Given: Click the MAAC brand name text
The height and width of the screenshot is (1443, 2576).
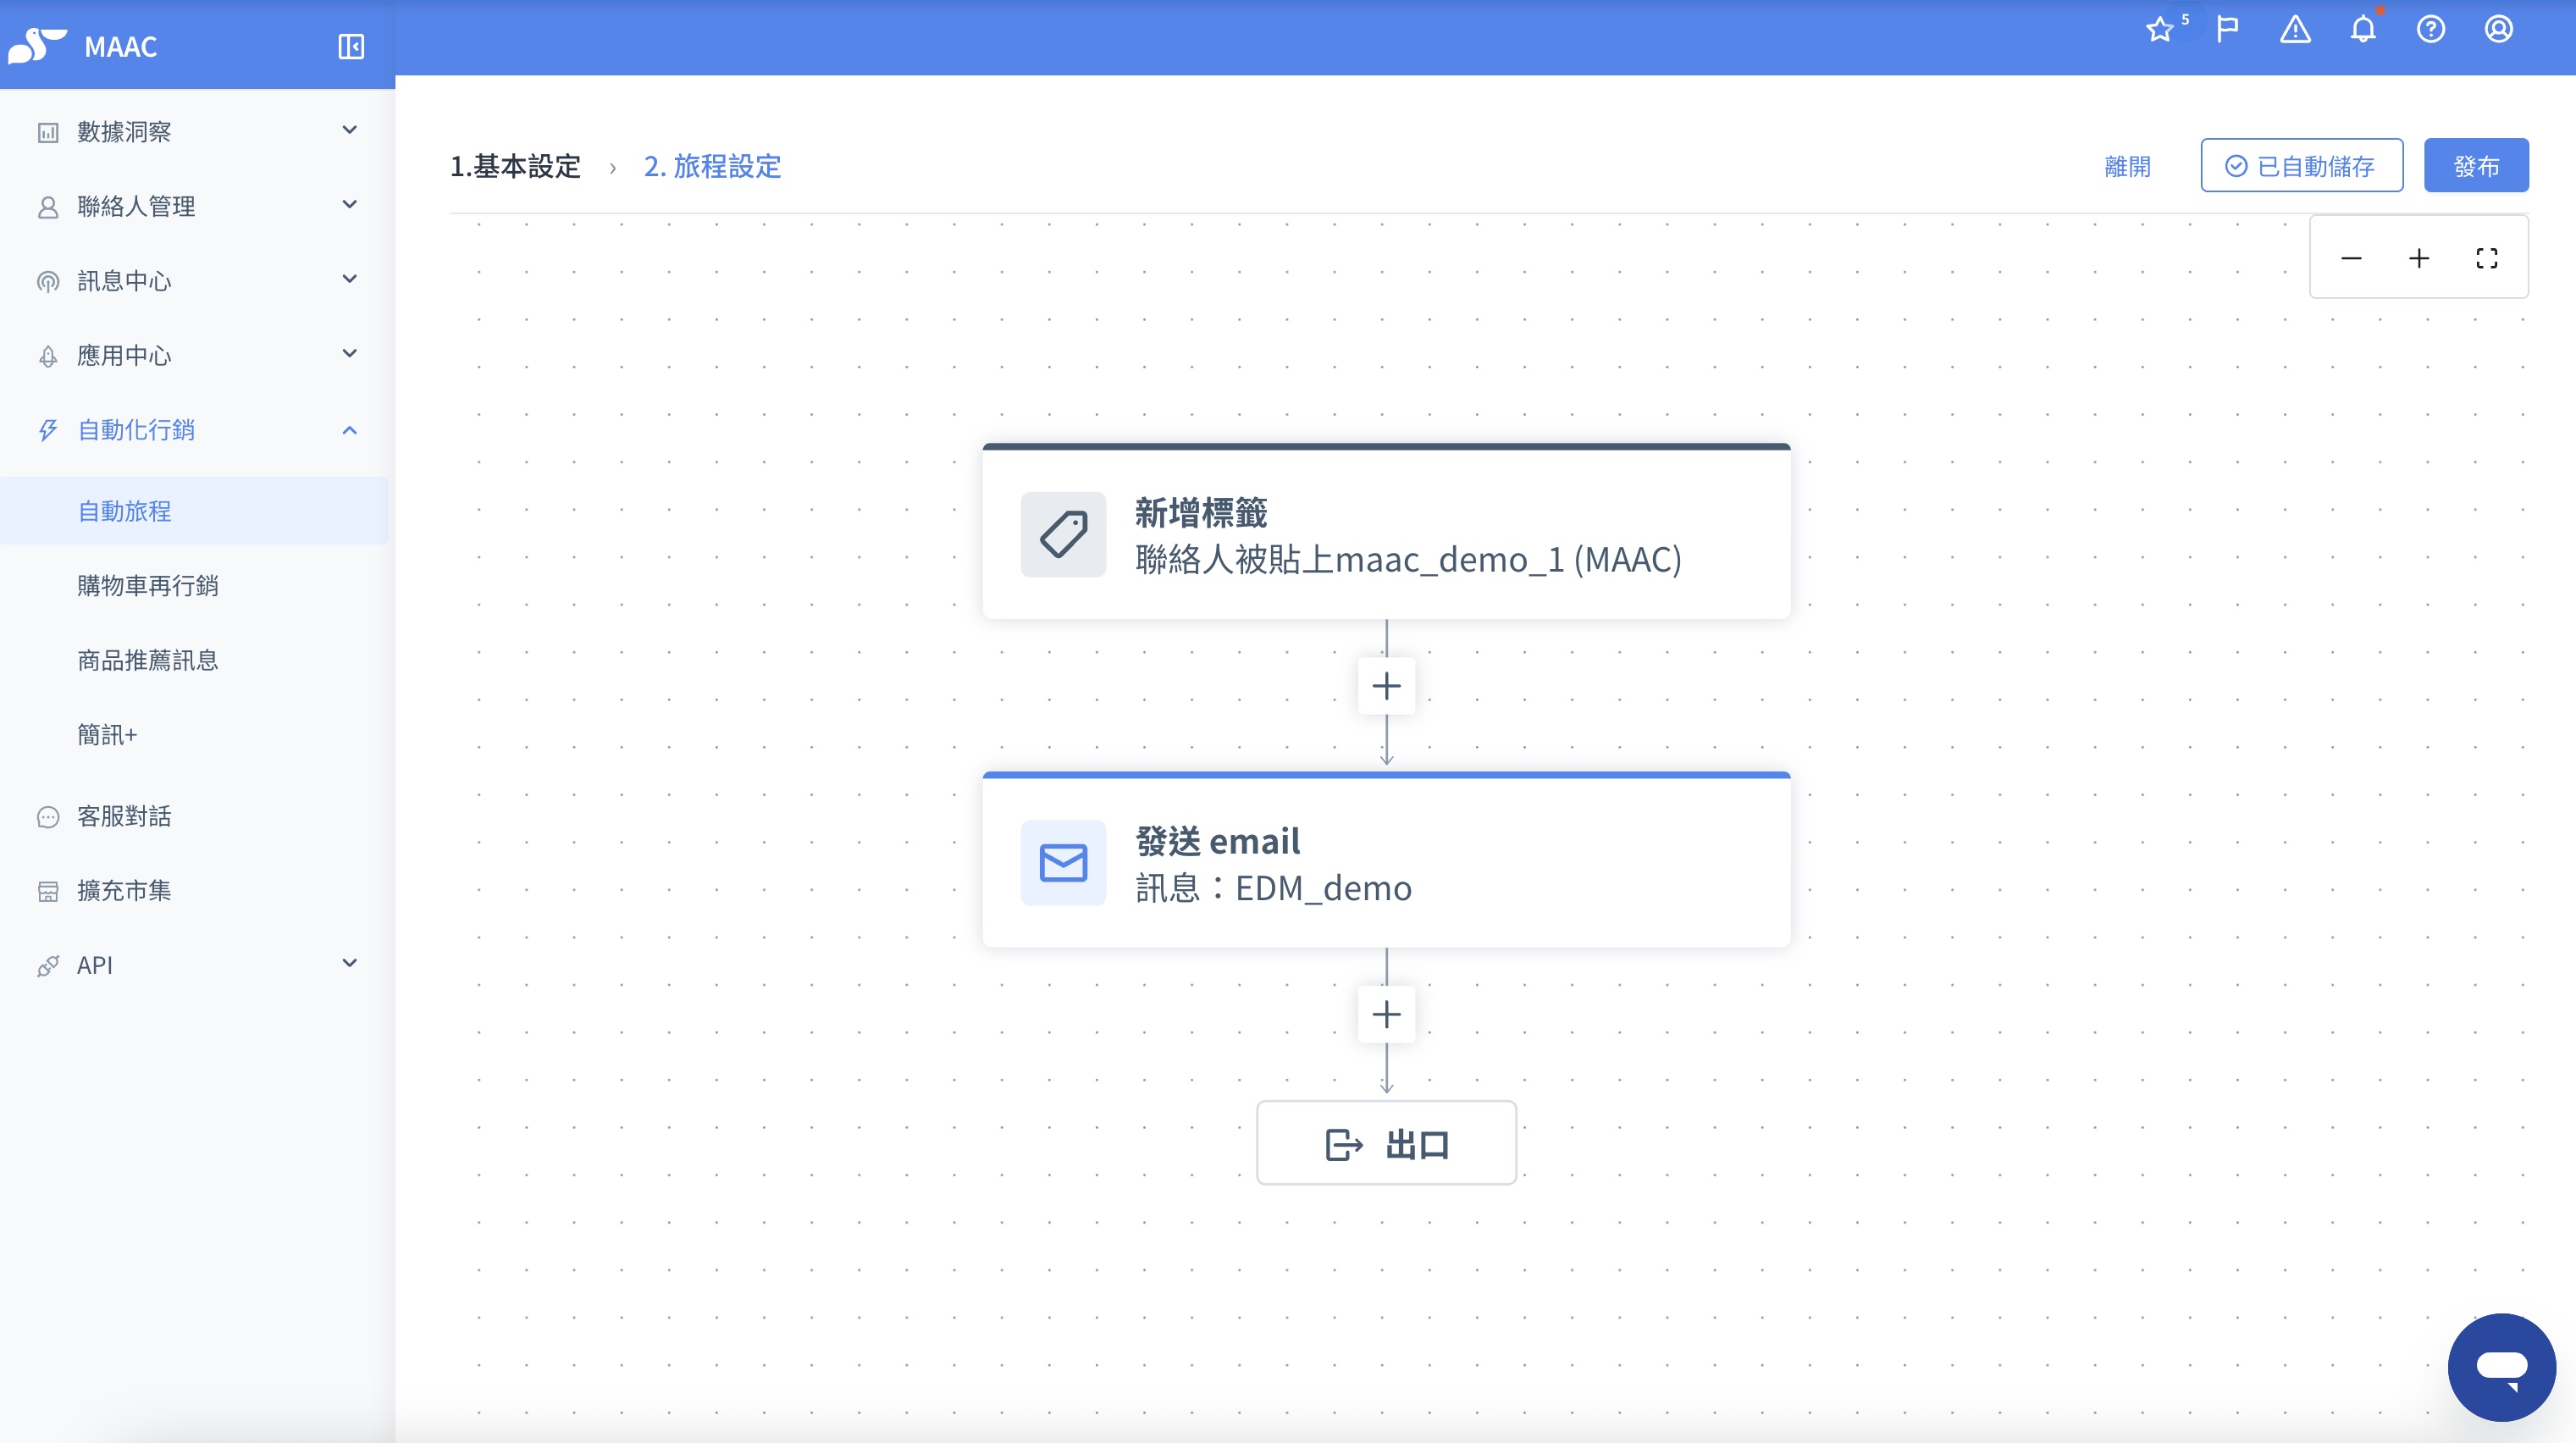Looking at the screenshot, I should [x=121, y=47].
